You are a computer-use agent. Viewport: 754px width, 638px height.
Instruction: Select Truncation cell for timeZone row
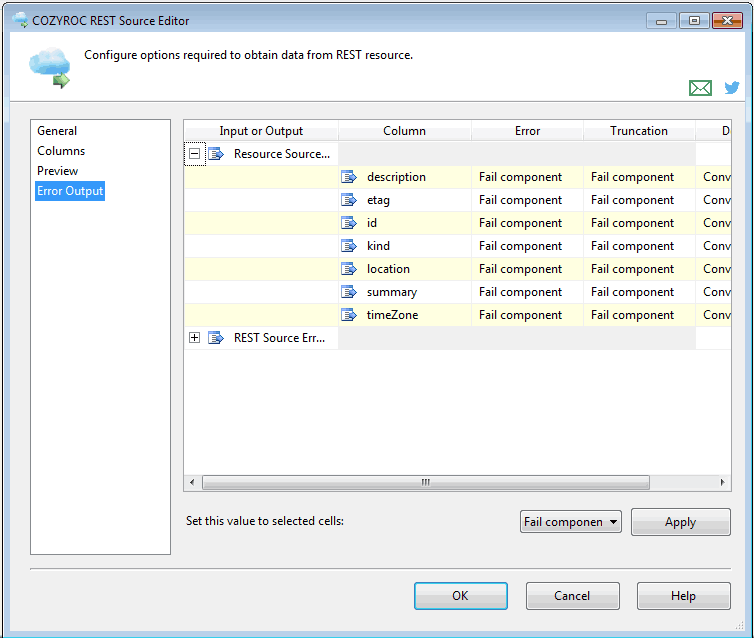pos(639,315)
